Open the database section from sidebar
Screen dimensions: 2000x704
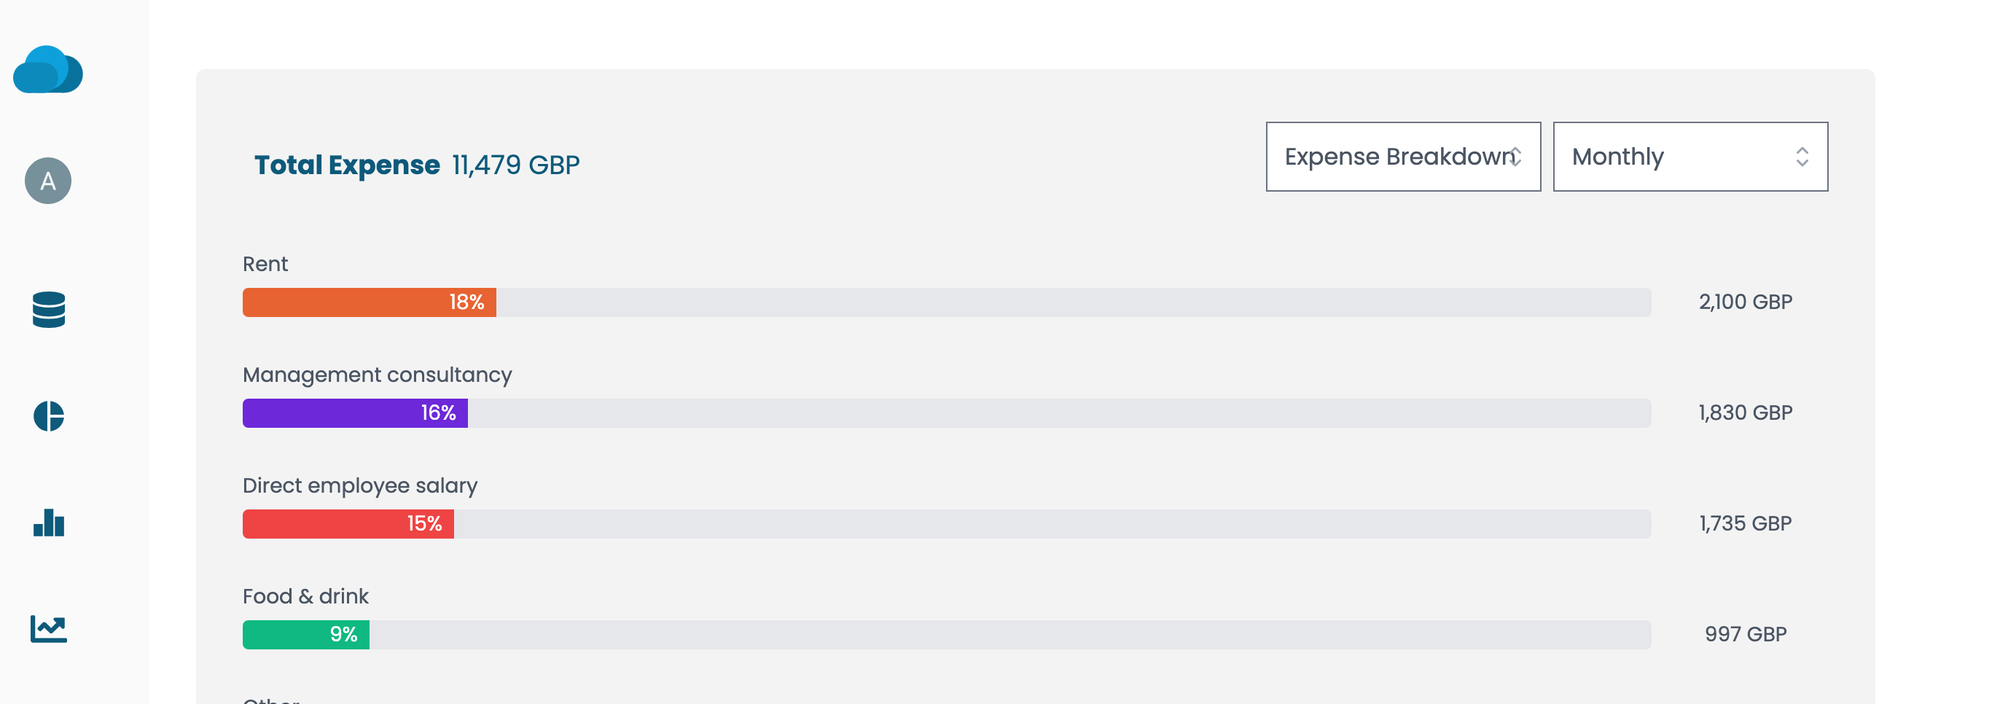[47, 311]
